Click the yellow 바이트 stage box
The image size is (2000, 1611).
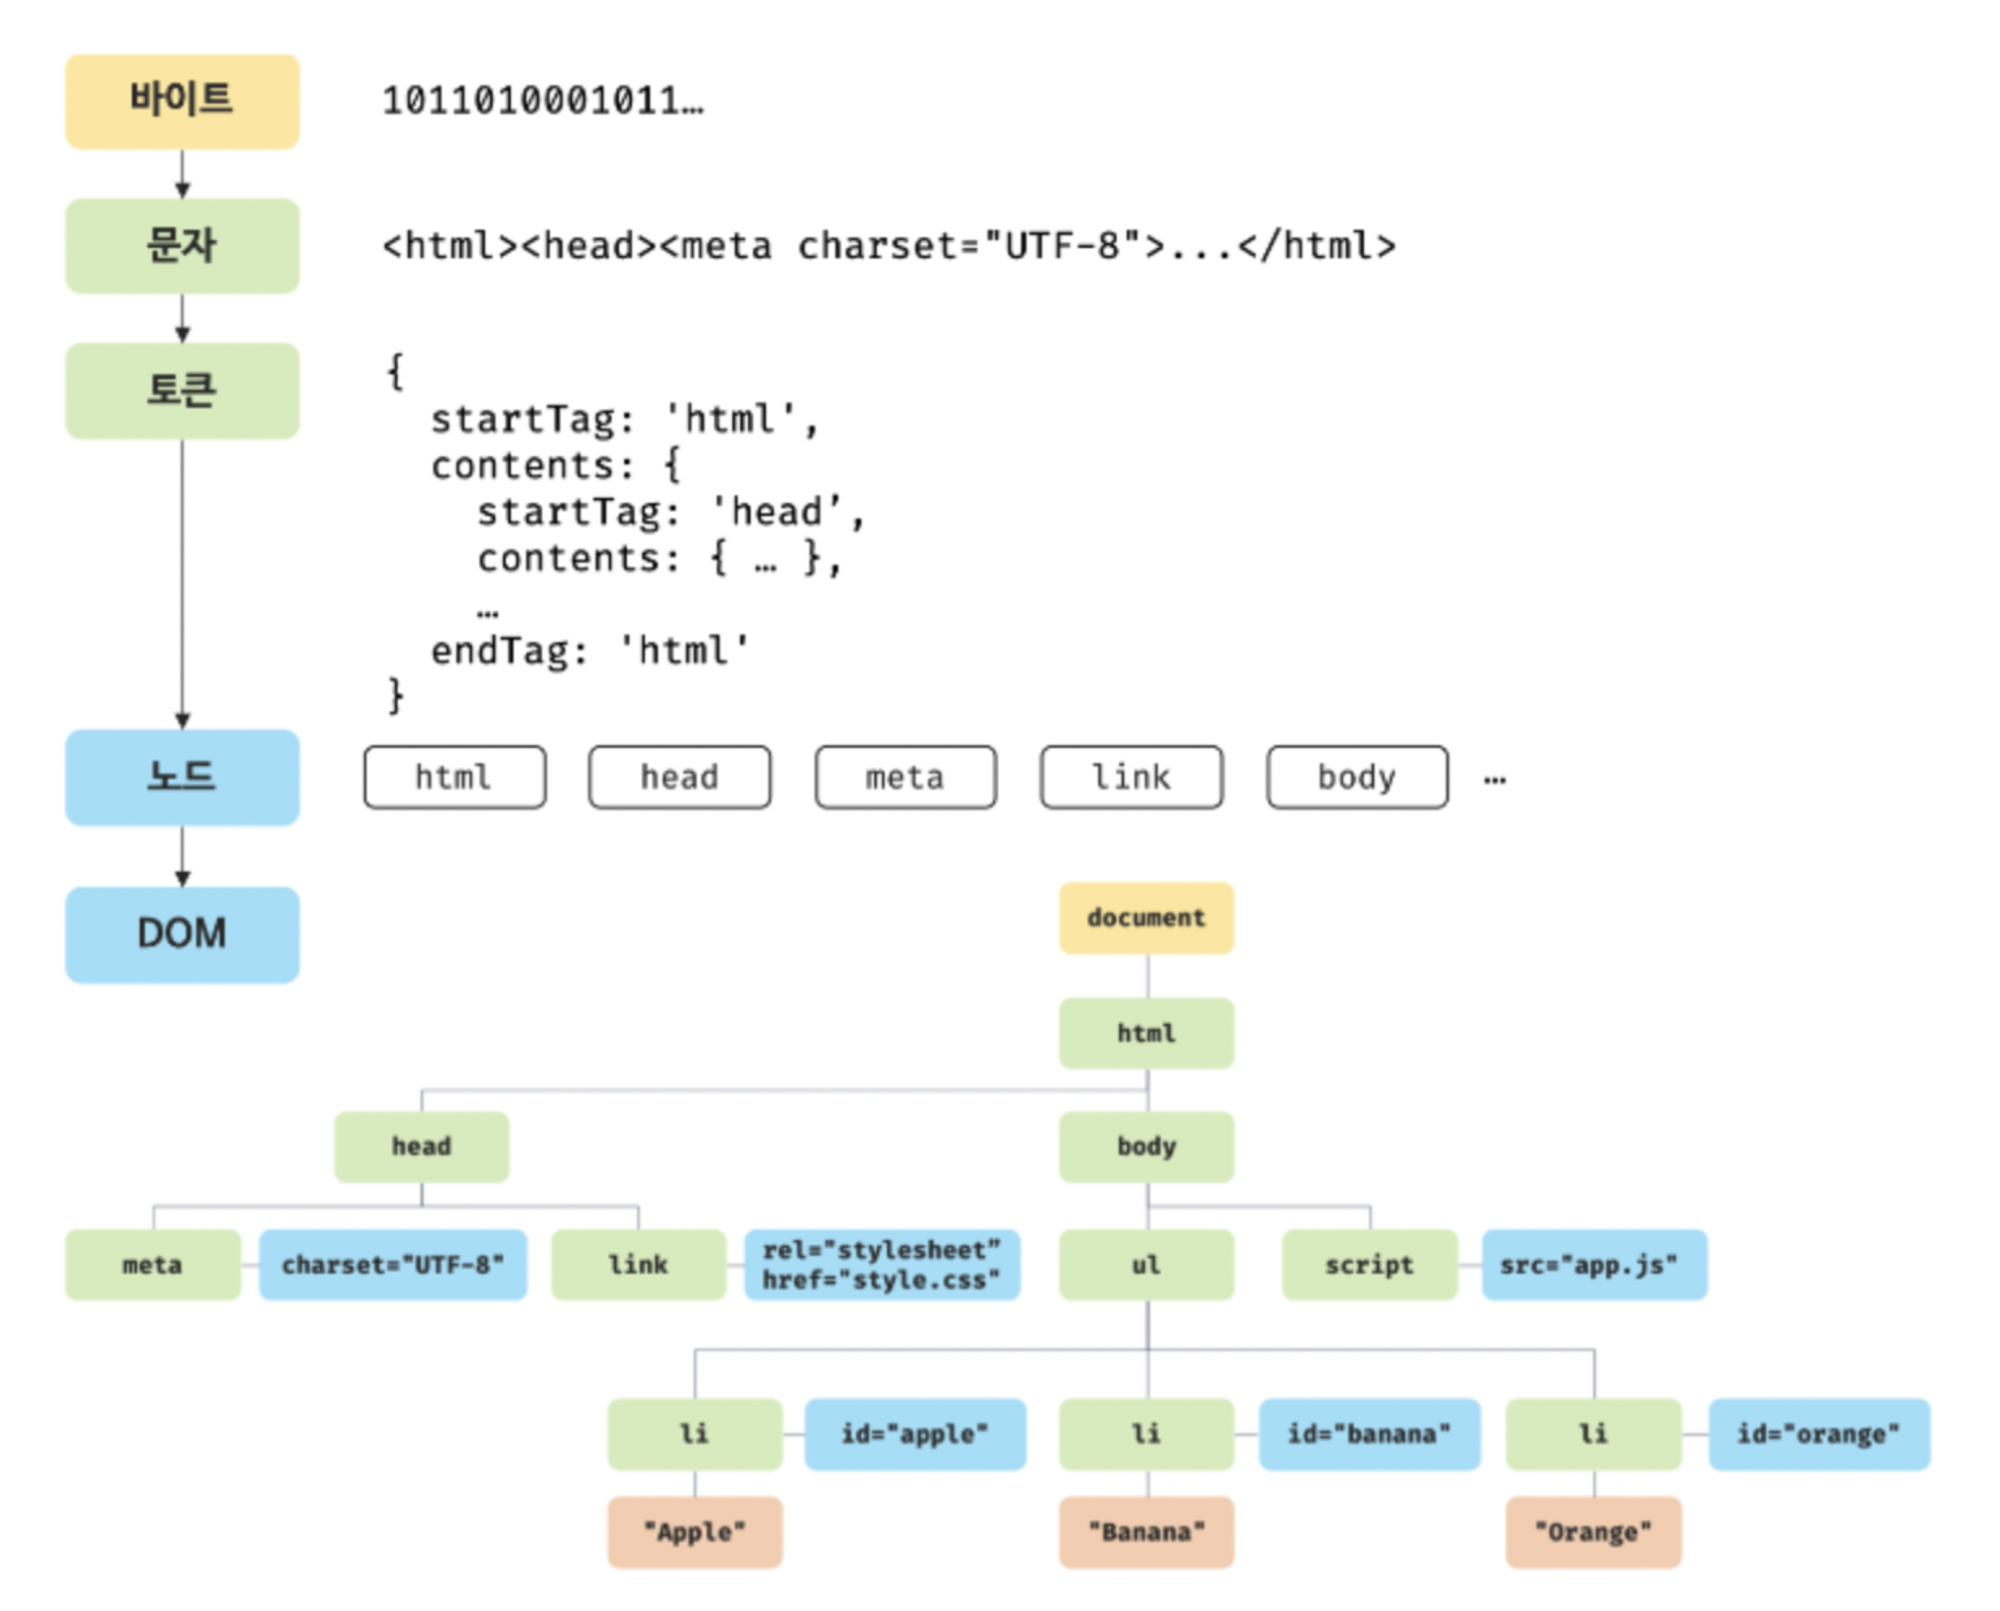point(182,101)
